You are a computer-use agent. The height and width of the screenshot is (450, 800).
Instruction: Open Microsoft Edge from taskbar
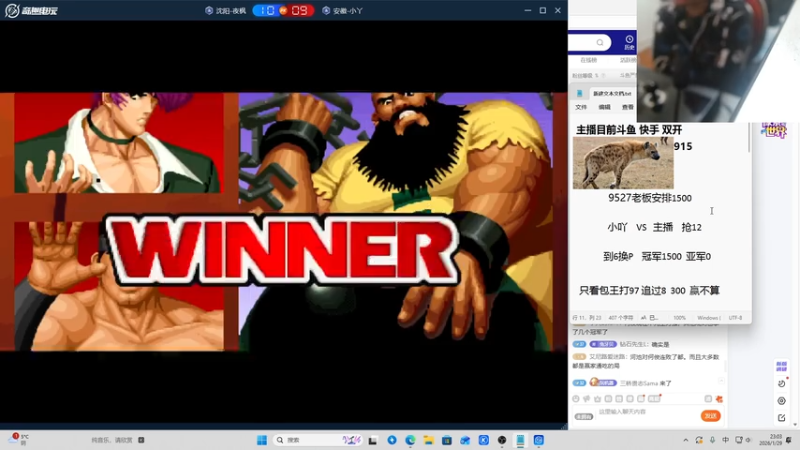410,440
